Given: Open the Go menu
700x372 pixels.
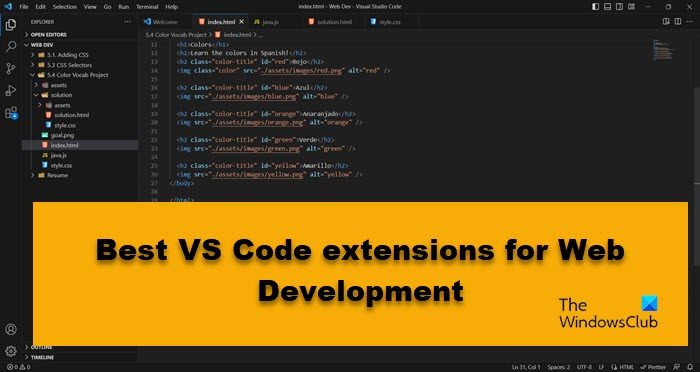Looking at the screenshot, I should pos(107,7).
